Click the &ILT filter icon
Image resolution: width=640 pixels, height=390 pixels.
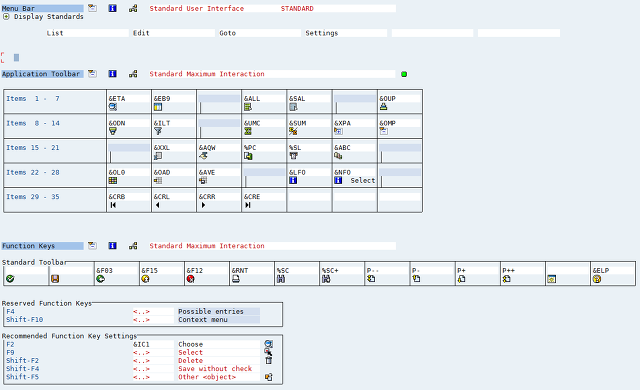coord(158,131)
